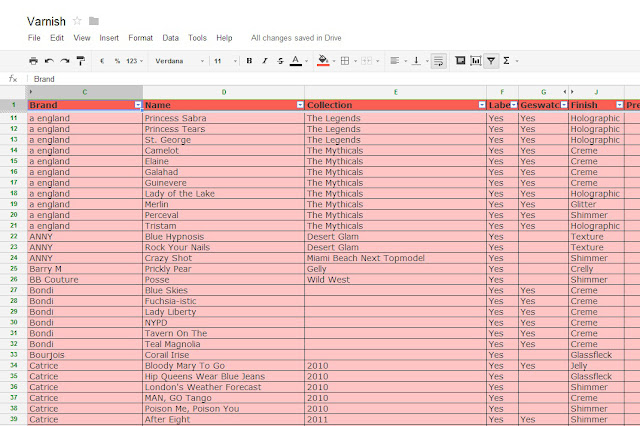Toggle the filter funnel button

(491, 61)
